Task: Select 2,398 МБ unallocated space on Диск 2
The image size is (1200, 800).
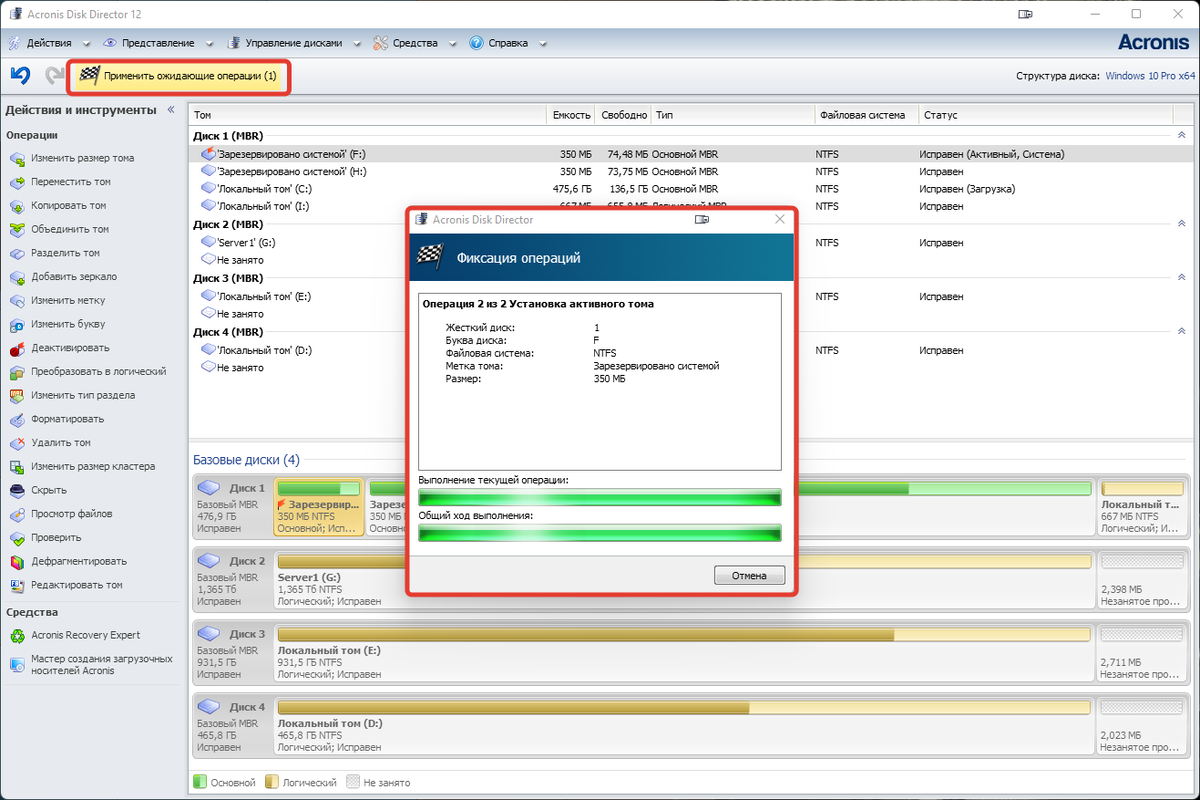Action: click(x=1142, y=580)
